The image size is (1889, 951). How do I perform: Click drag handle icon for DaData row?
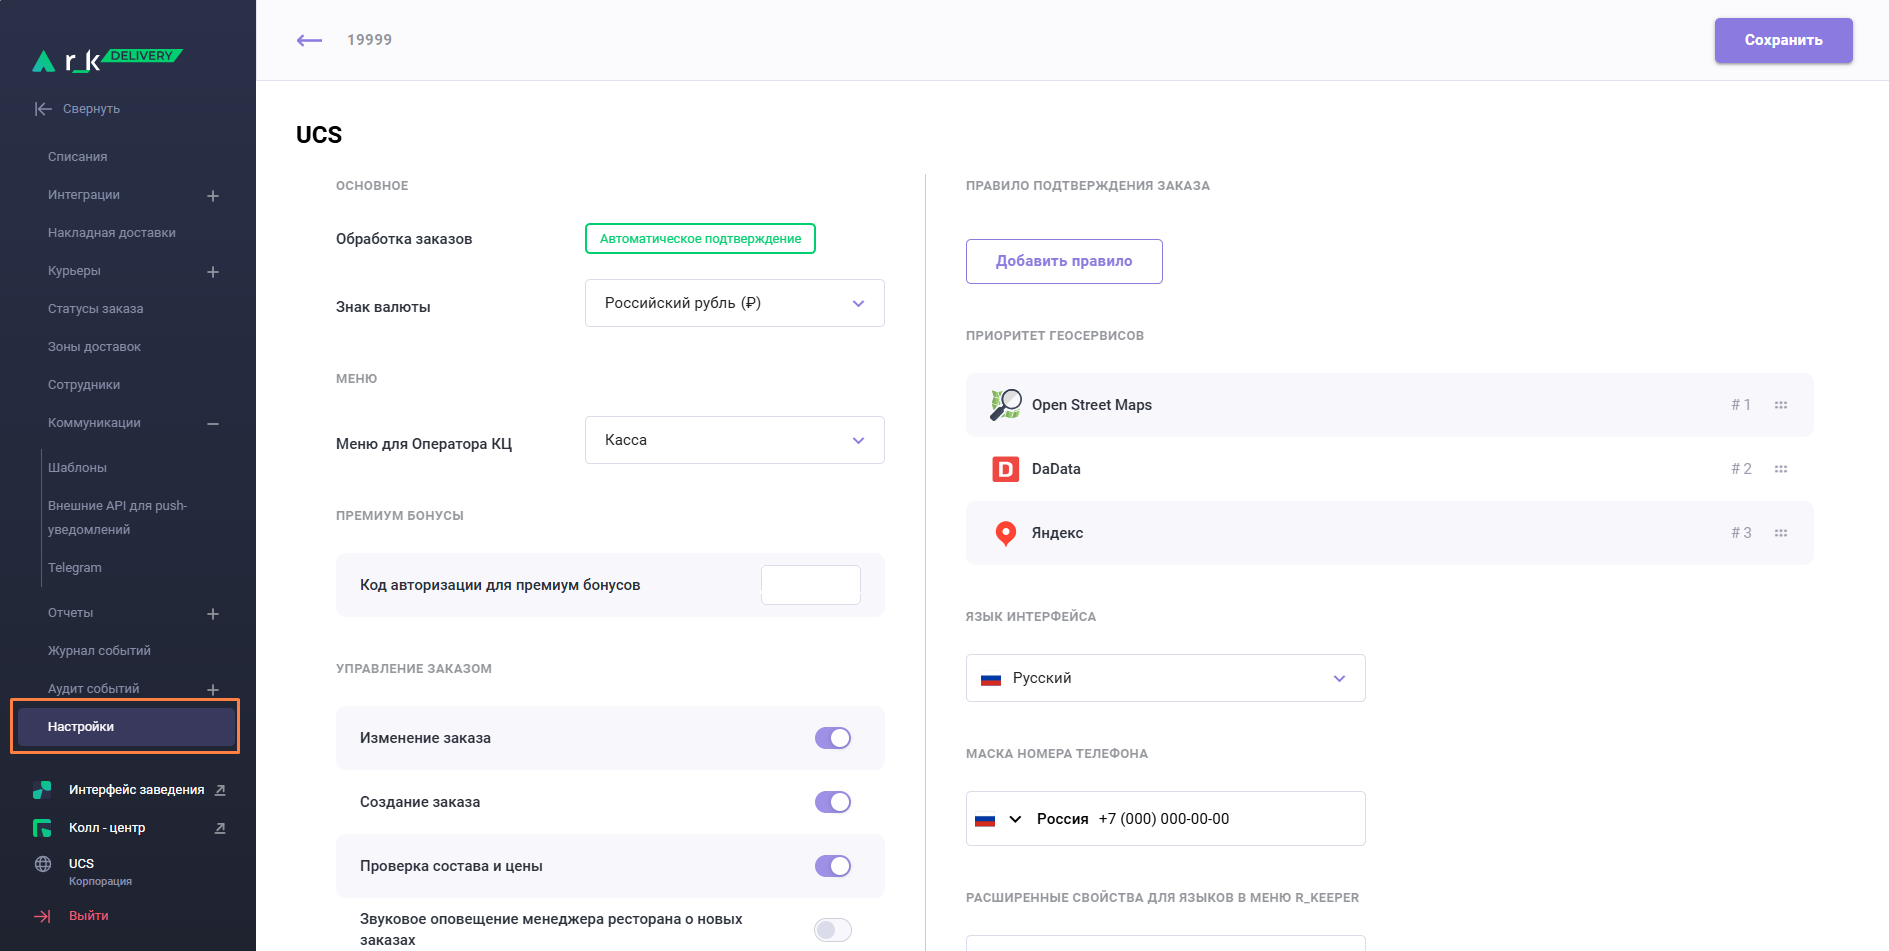[x=1780, y=469]
